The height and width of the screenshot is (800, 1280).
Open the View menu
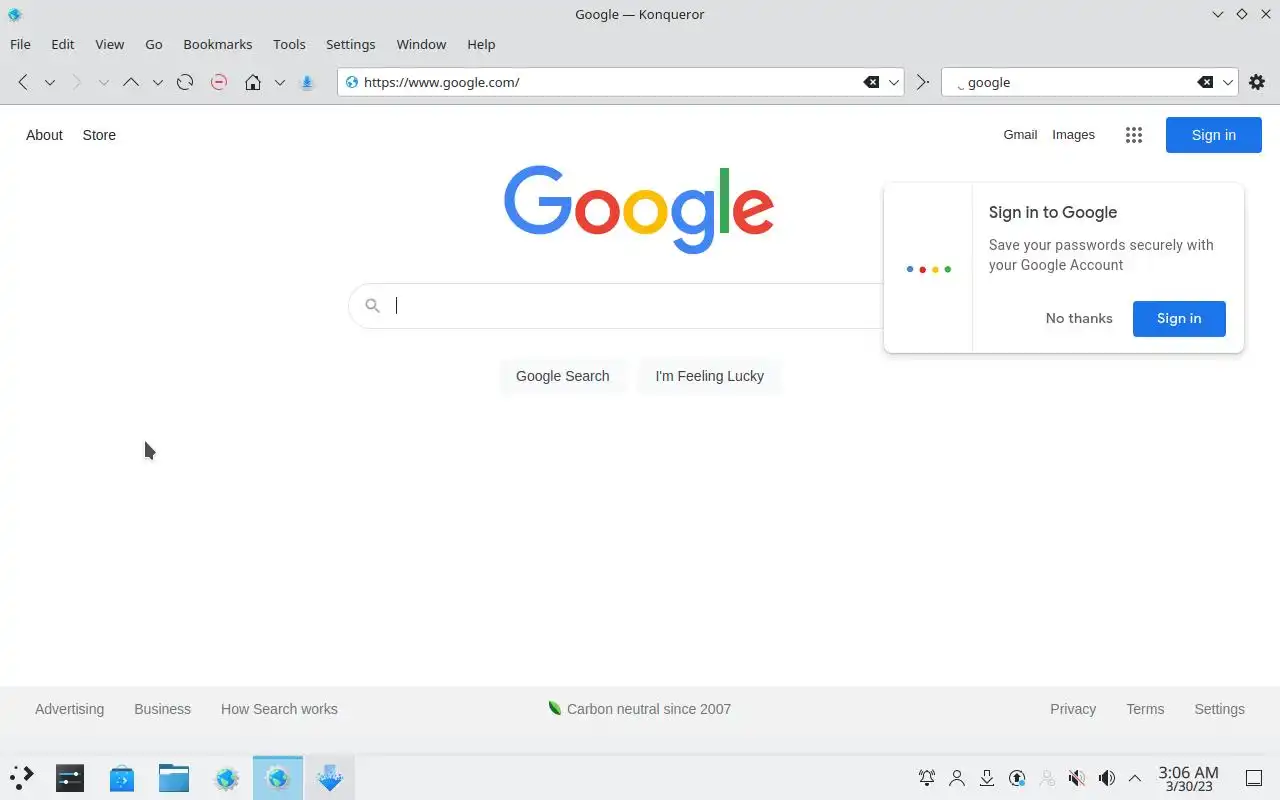(x=109, y=44)
